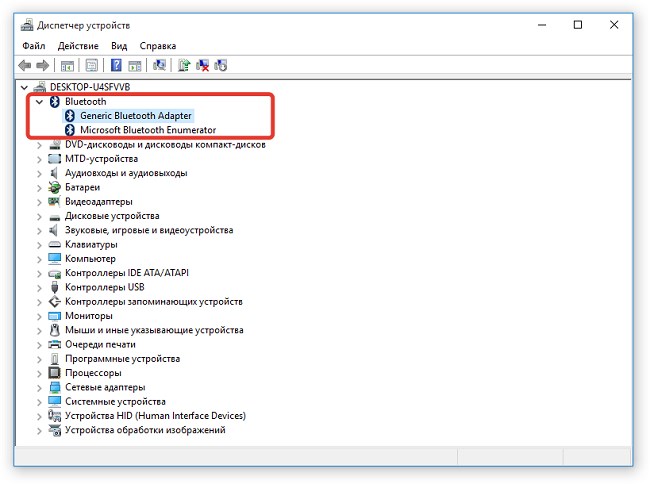The height and width of the screenshot is (484, 650).
Task: Select the Батареи row label
Action: point(82,187)
